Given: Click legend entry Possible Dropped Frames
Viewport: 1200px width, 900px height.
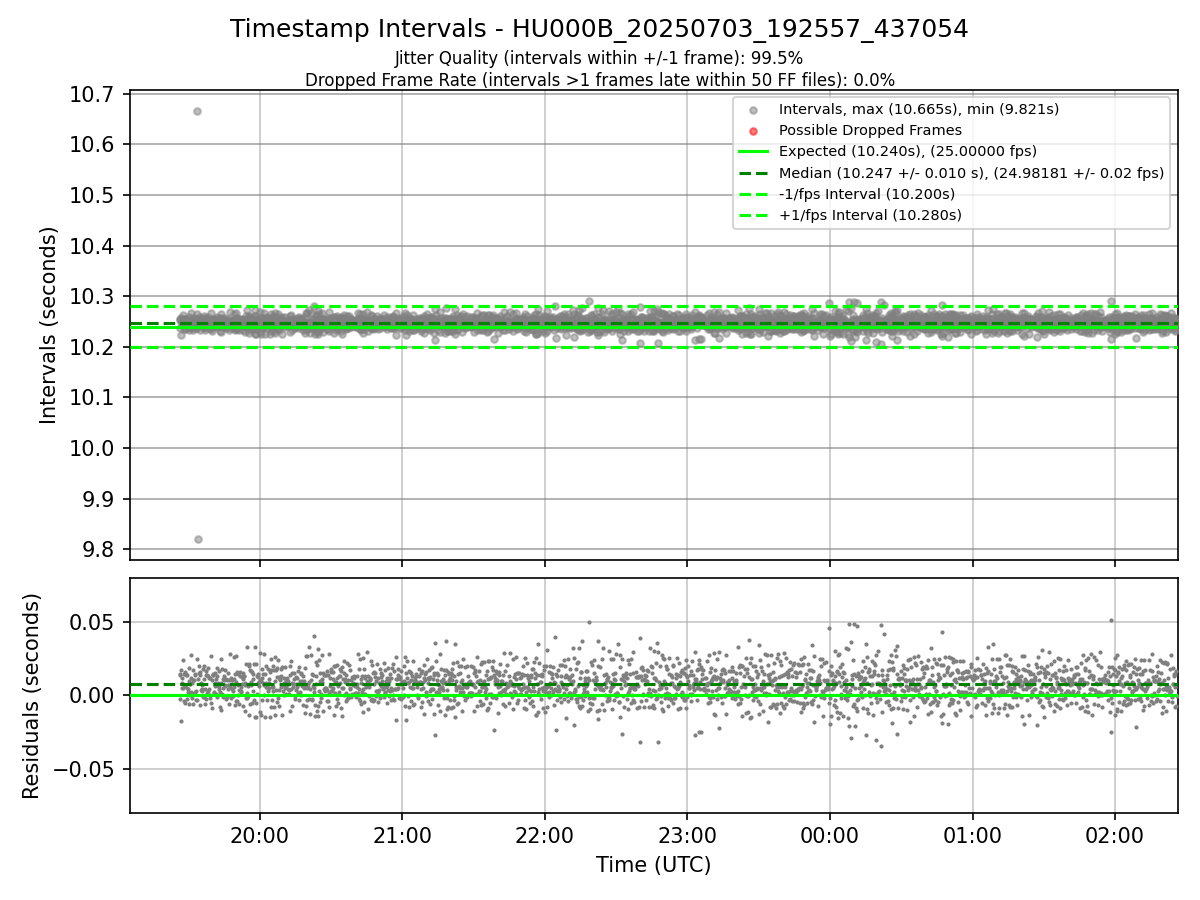Looking at the screenshot, I should 870,130.
